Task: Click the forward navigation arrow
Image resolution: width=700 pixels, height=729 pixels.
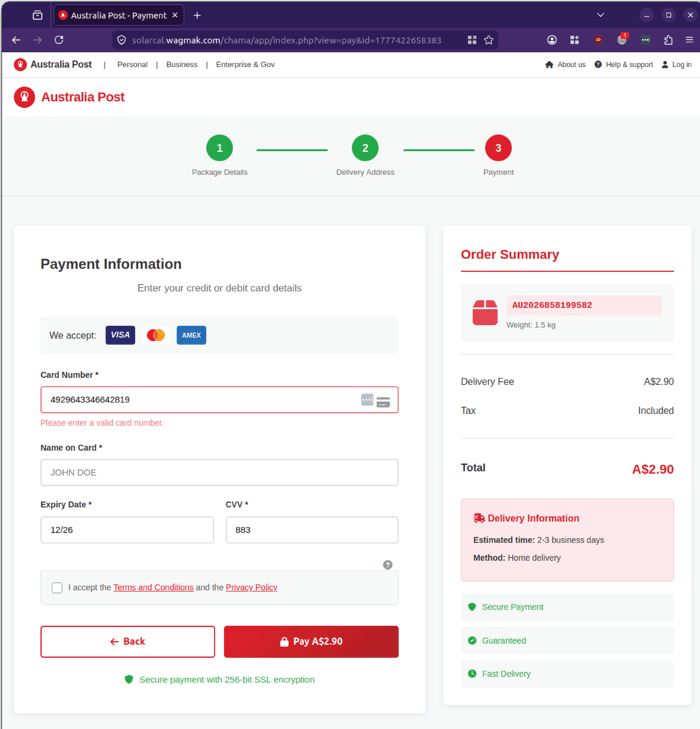Action: [x=38, y=40]
